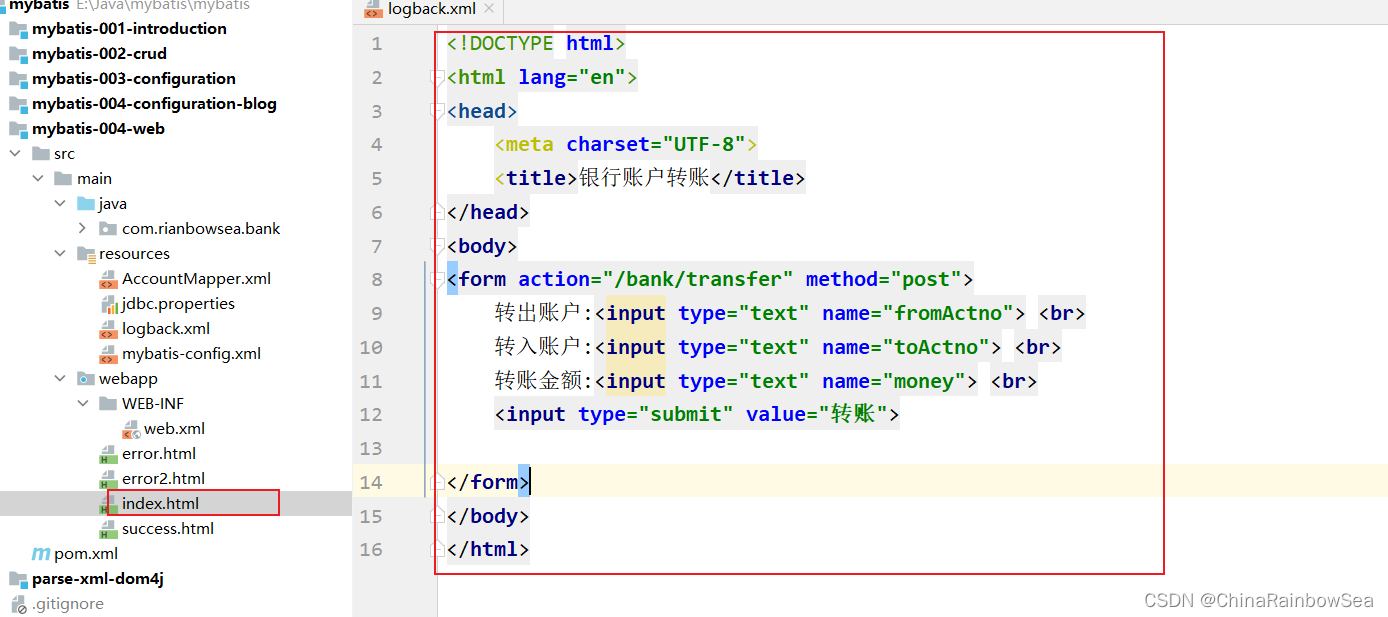This screenshot has width=1388, height=617.
Task: Collapse the resources folder
Action: click(60, 254)
